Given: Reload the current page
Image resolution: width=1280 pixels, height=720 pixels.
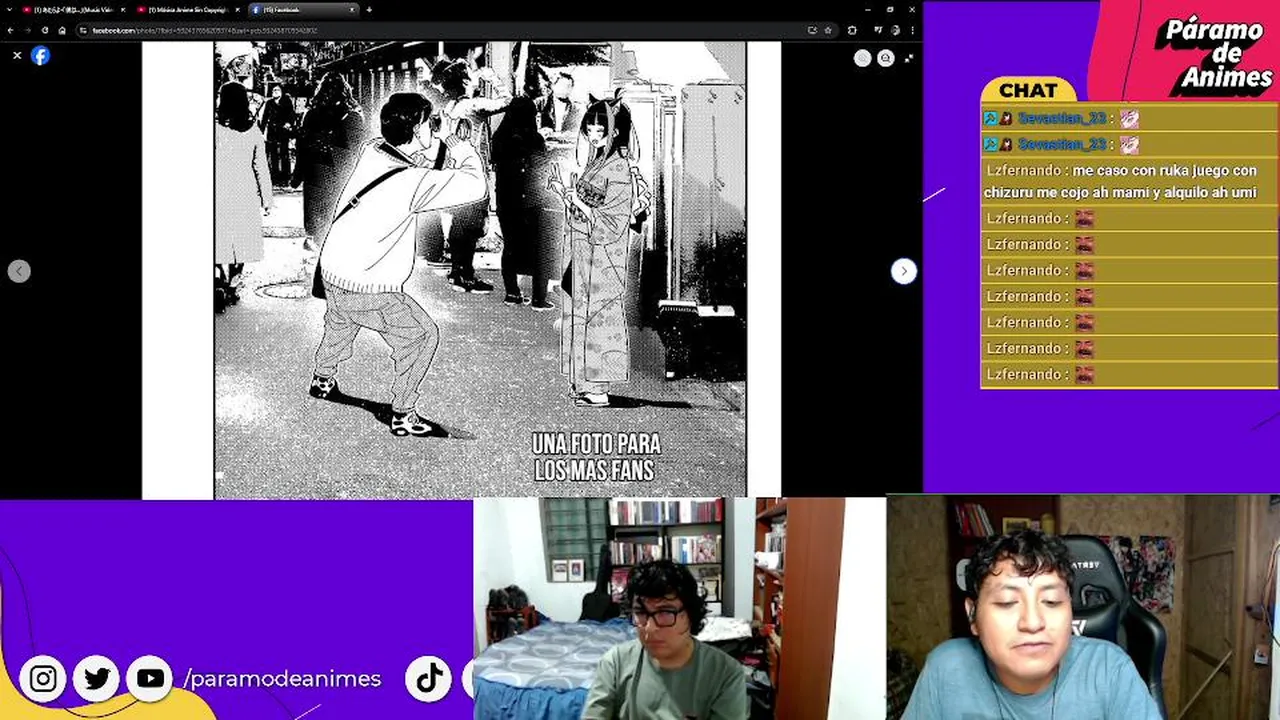Looking at the screenshot, I should (x=45, y=30).
